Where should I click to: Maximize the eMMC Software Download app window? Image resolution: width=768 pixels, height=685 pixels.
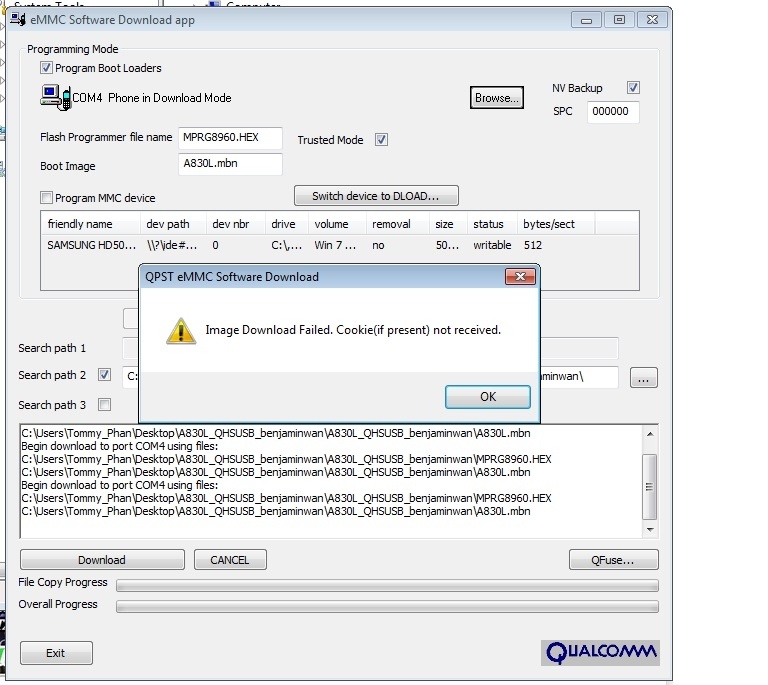coord(620,20)
